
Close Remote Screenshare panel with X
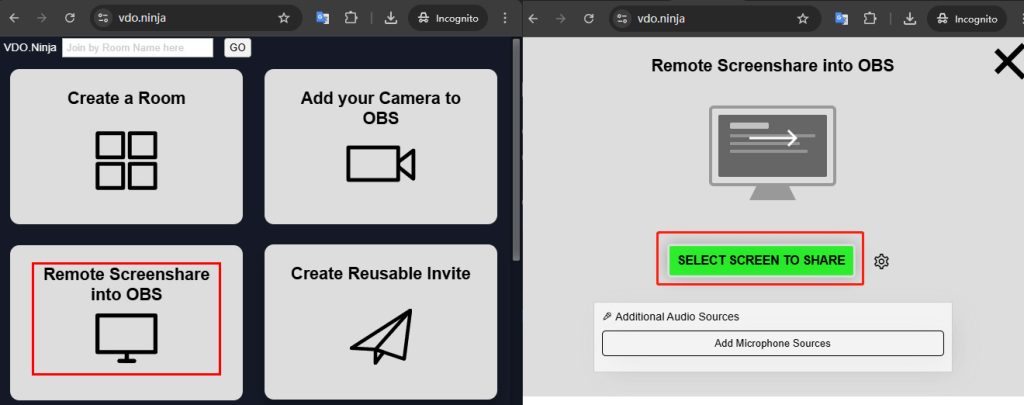click(x=1008, y=62)
